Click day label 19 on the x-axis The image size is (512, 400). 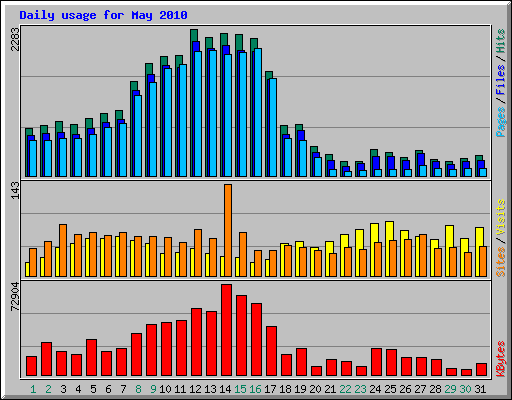[x=300, y=389]
